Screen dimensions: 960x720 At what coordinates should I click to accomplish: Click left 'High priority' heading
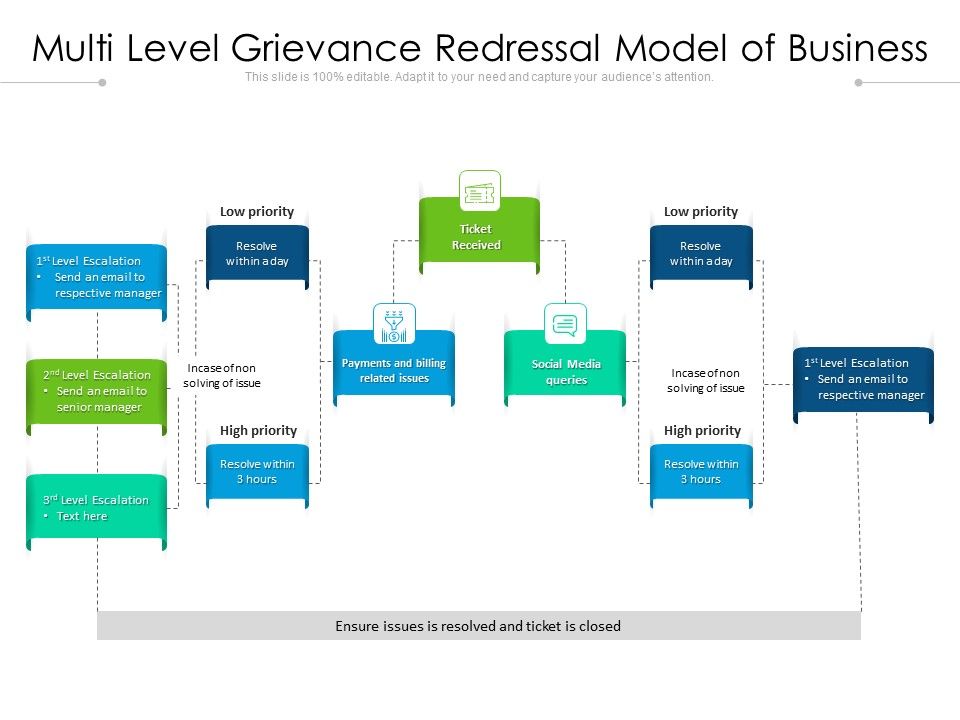tap(258, 430)
